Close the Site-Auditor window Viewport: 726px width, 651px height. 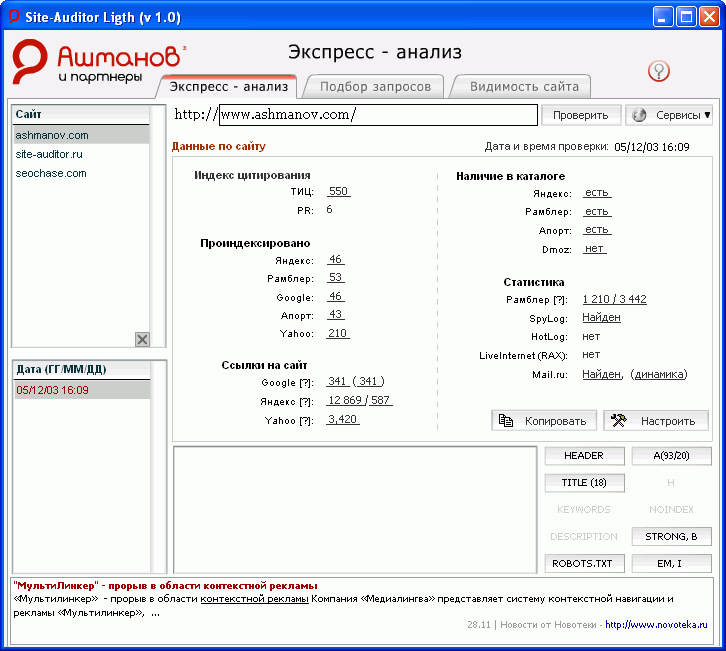pos(709,17)
